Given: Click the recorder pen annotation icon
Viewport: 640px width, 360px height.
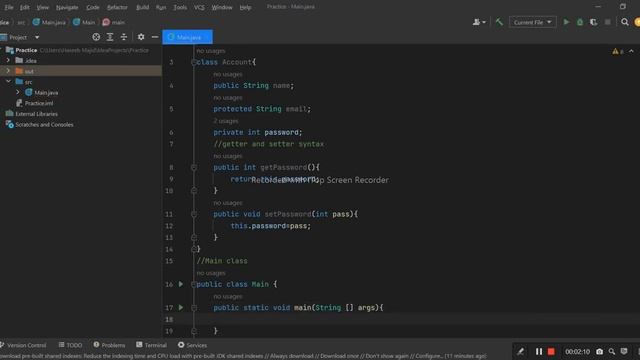Looking at the screenshot, I should [x=520, y=351].
